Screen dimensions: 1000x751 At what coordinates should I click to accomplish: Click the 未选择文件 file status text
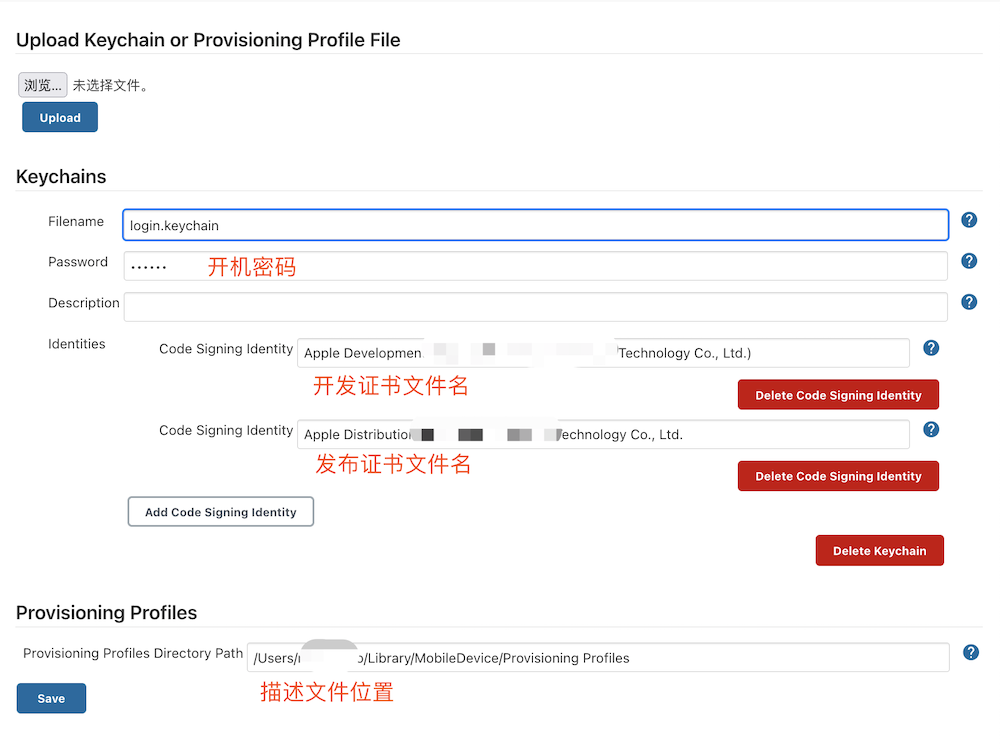point(110,85)
